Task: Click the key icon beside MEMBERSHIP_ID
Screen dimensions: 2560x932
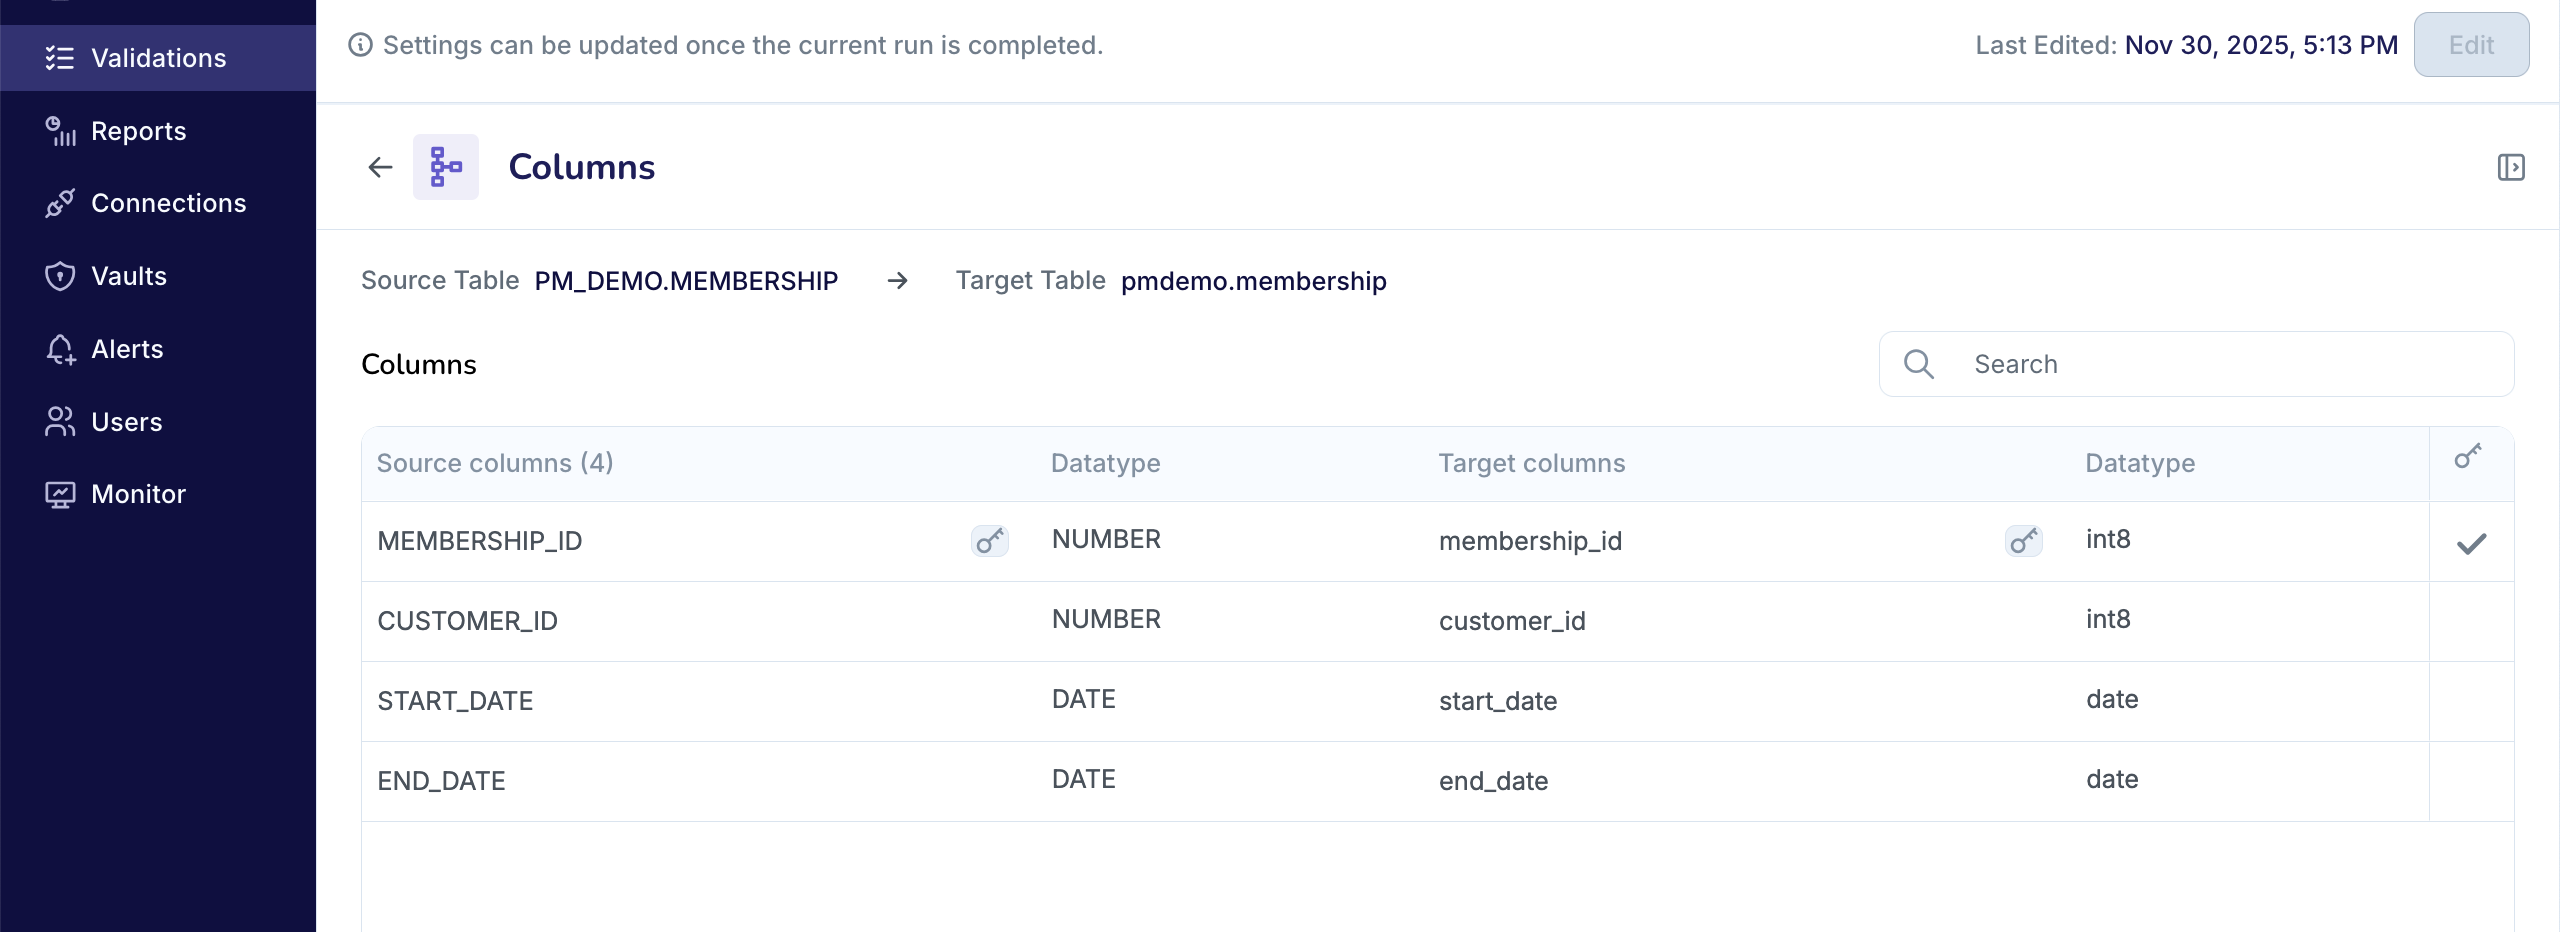Action: point(989,541)
